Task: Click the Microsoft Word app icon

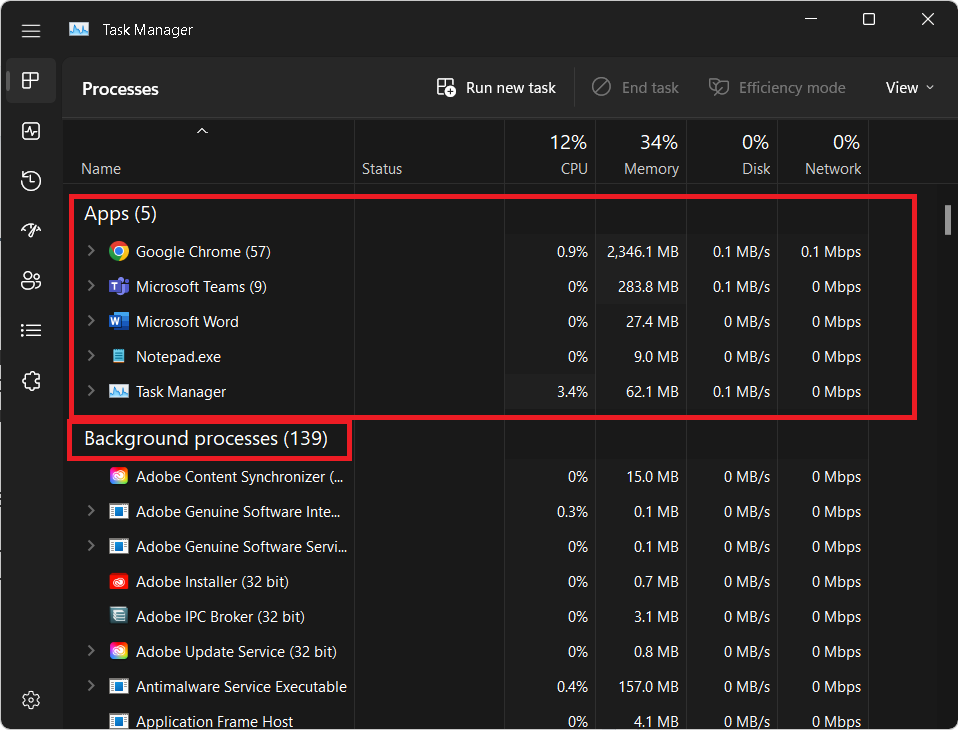Action: click(x=119, y=321)
